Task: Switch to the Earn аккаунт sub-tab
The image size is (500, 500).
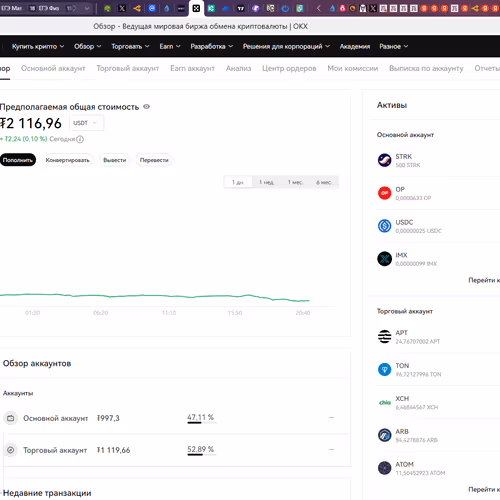Action: coord(192,68)
